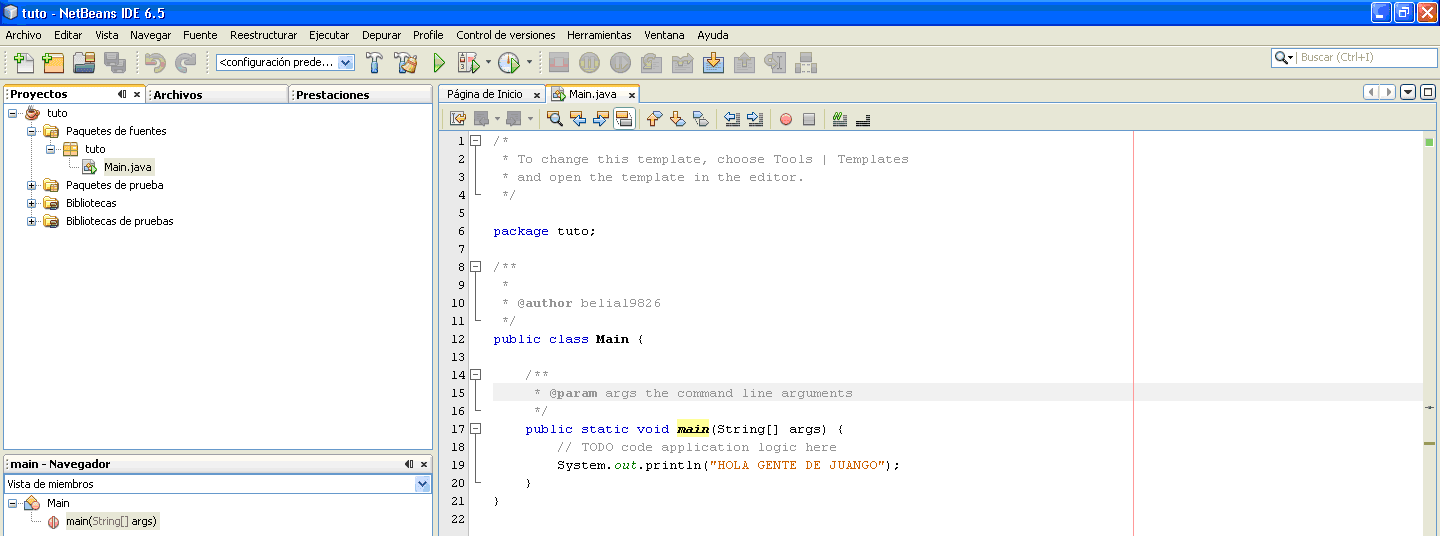Image resolution: width=1440 pixels, height=536 pixels.
Task: Click the Clean and Build broom icon
Action: pyautogui.click(x=406, y=62)
